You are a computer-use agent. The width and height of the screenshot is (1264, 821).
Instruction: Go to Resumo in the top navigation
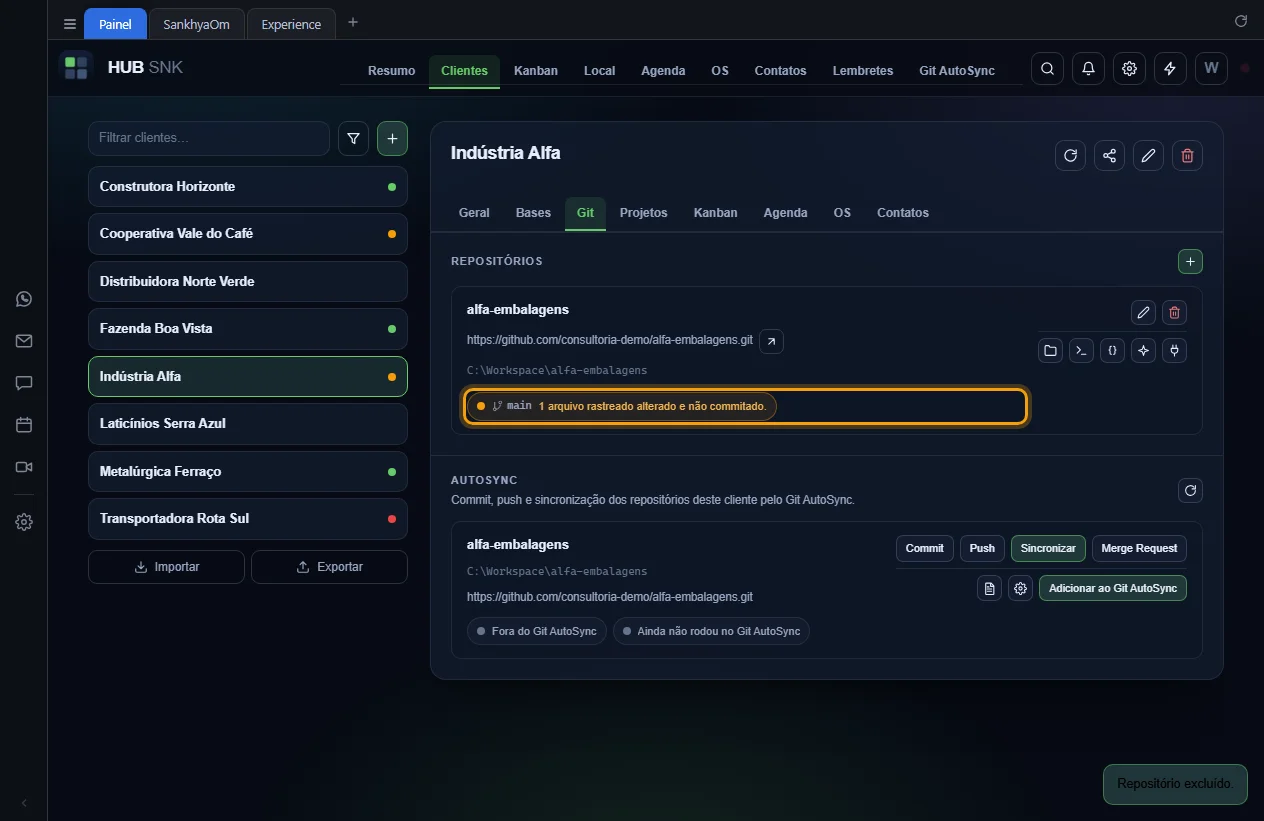tap(391, 71)
